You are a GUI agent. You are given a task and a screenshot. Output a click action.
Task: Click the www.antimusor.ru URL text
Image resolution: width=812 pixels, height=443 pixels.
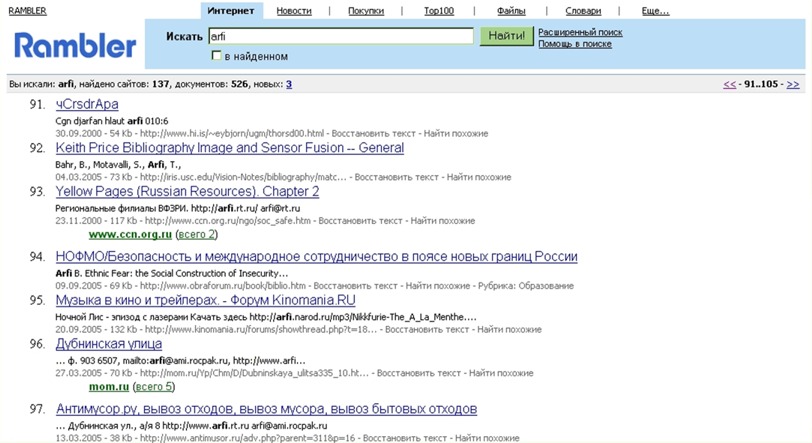point(248,438)
